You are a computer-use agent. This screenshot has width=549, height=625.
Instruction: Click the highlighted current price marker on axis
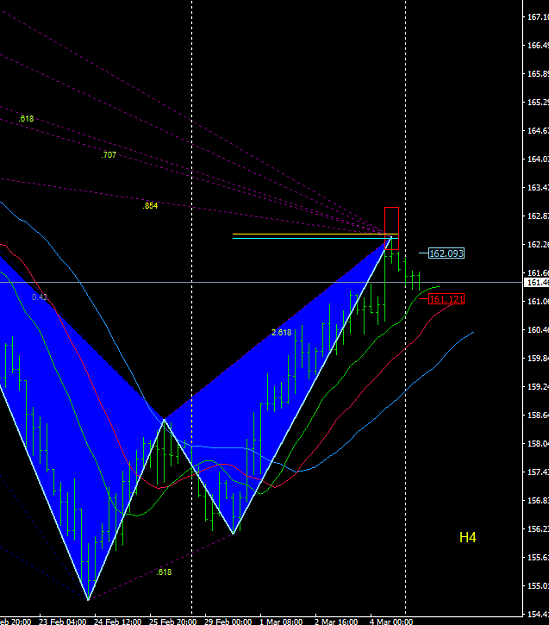[536, 283]
